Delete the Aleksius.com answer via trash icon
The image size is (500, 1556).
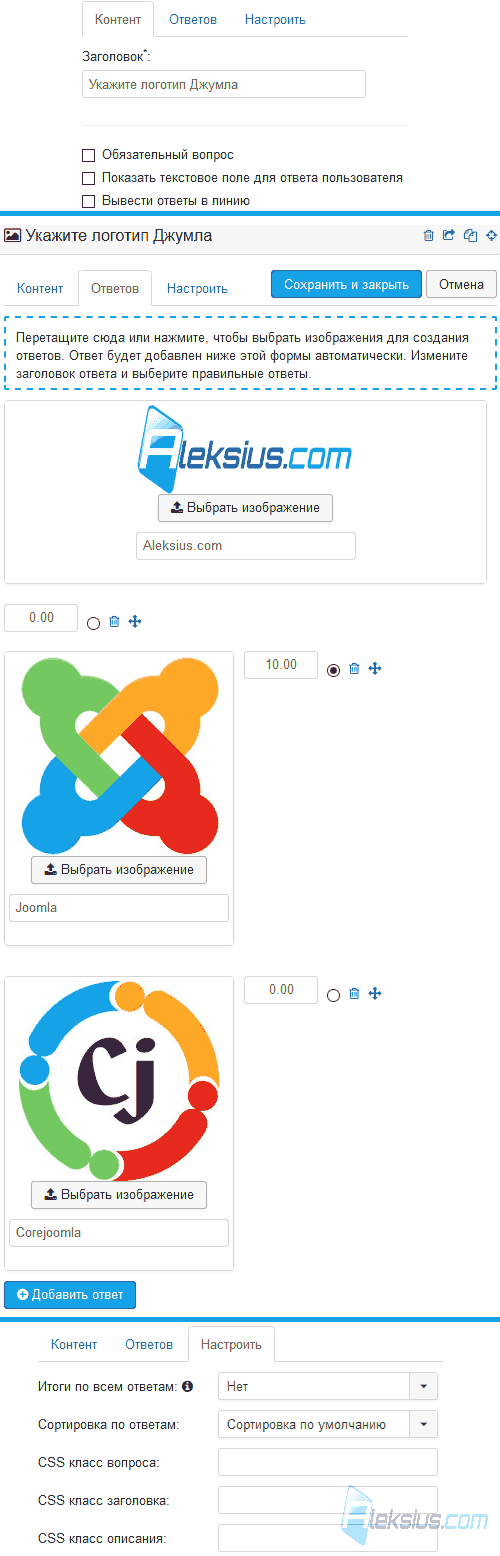pyautogui.click(x=114, y=622)
